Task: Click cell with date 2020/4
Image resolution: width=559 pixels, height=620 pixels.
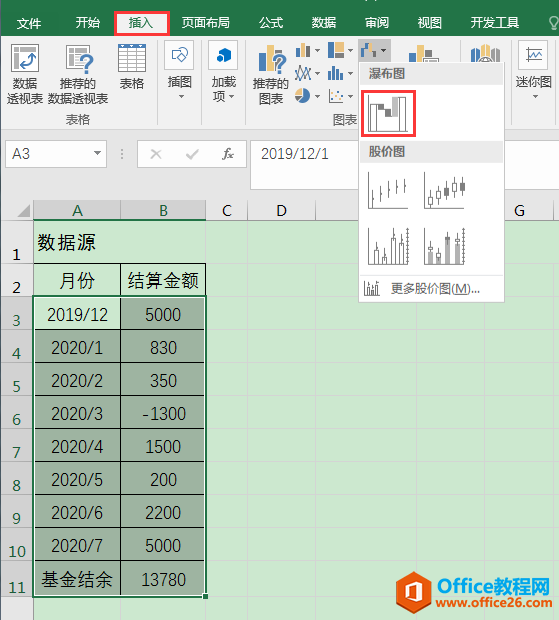Action: coord(77,446)
